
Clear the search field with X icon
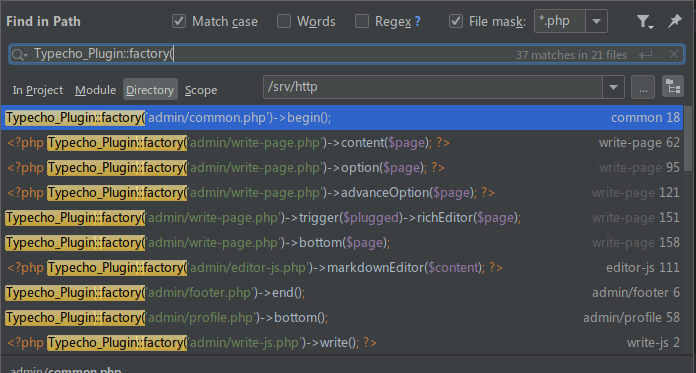674,54
